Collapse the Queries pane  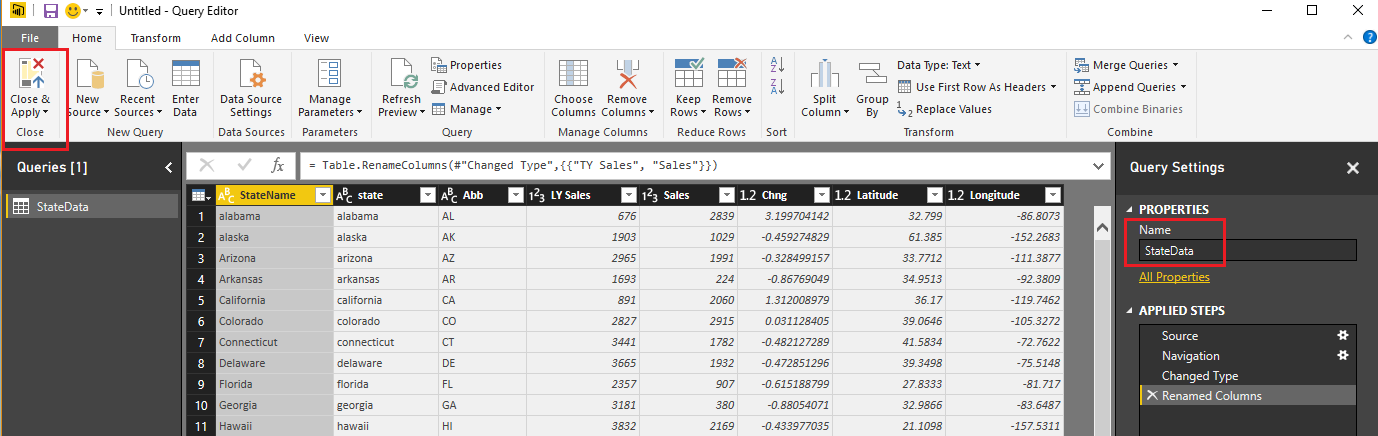[x=168, y=168]
